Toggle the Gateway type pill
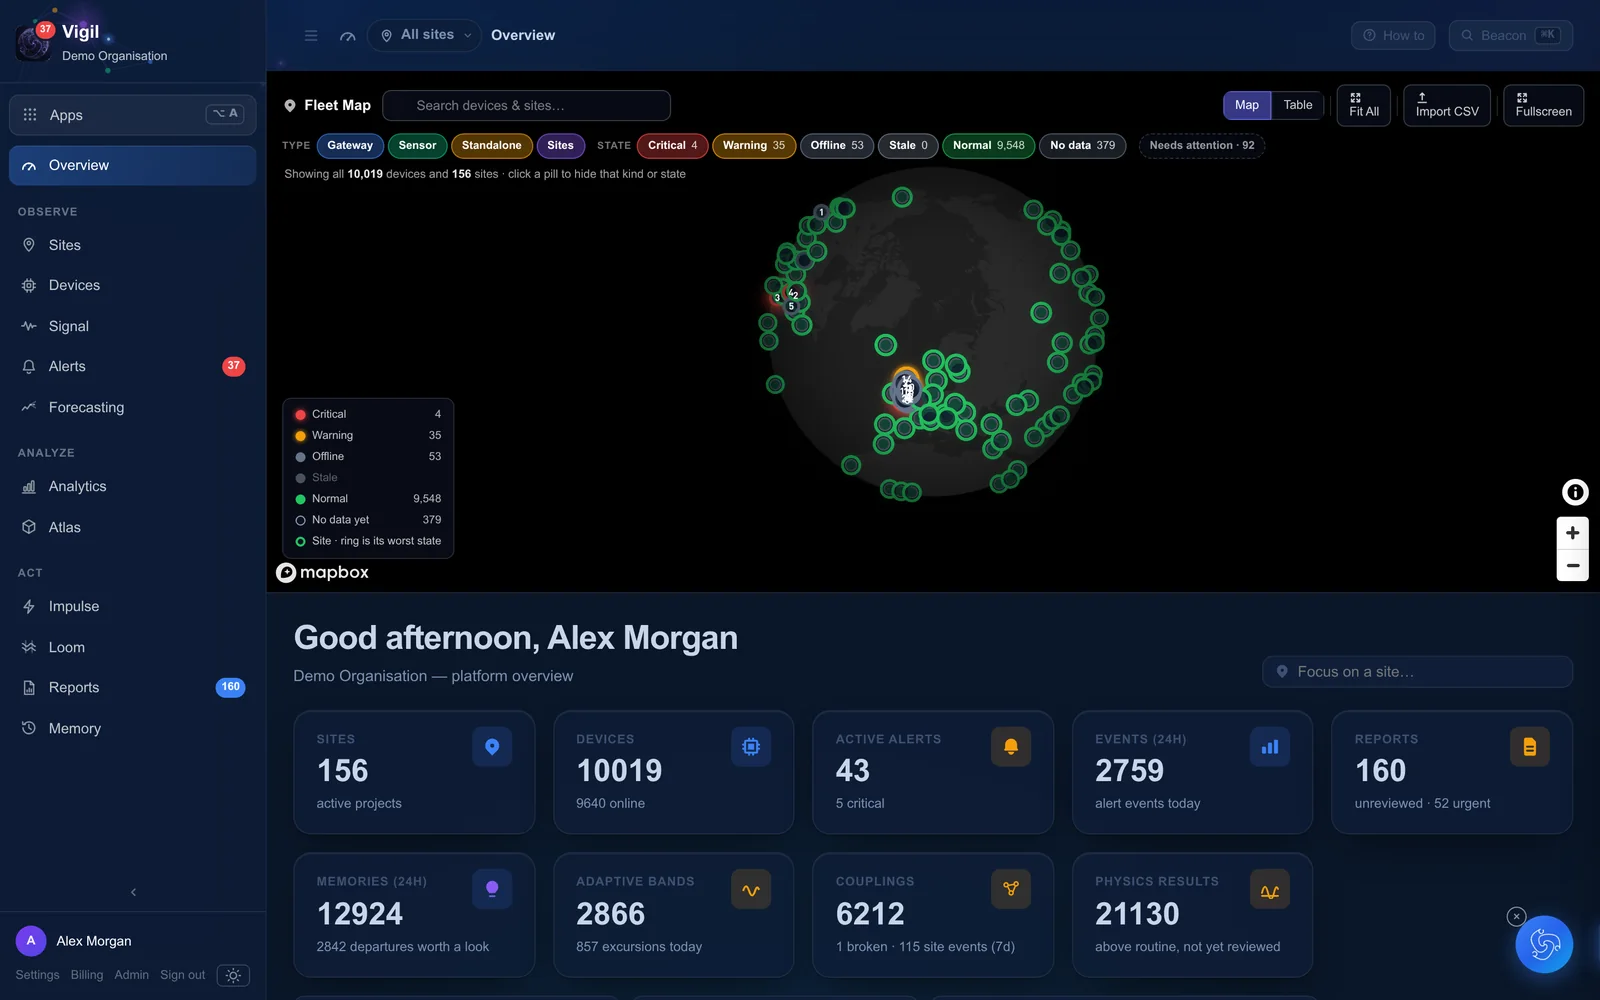Screen dimensions: 1600x1000 coord(350,146)
